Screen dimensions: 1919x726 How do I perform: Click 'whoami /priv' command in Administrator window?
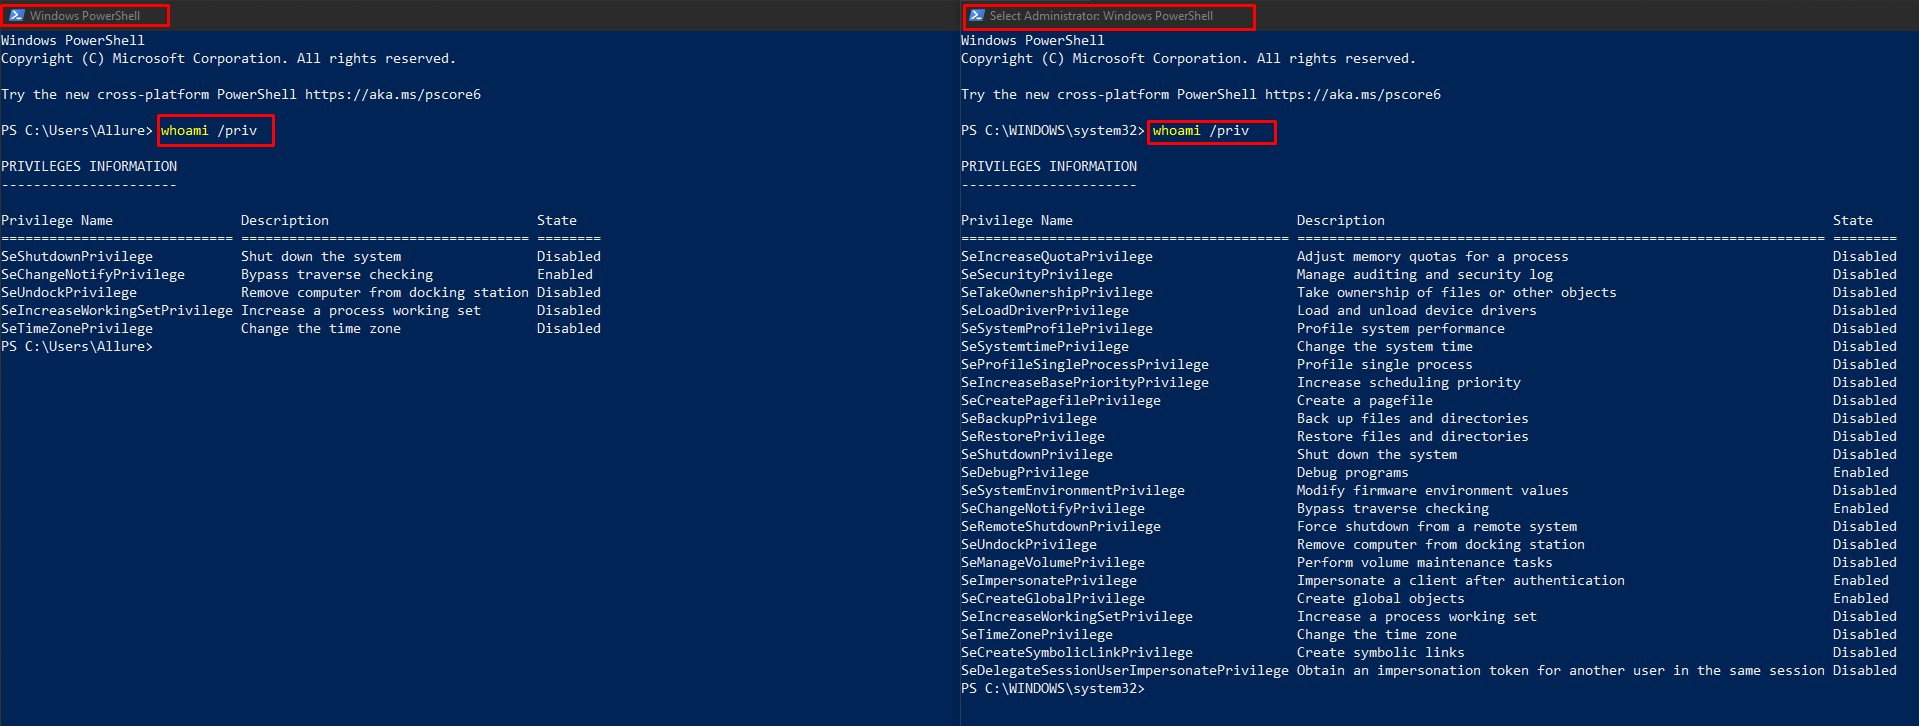coord(1201,131)
